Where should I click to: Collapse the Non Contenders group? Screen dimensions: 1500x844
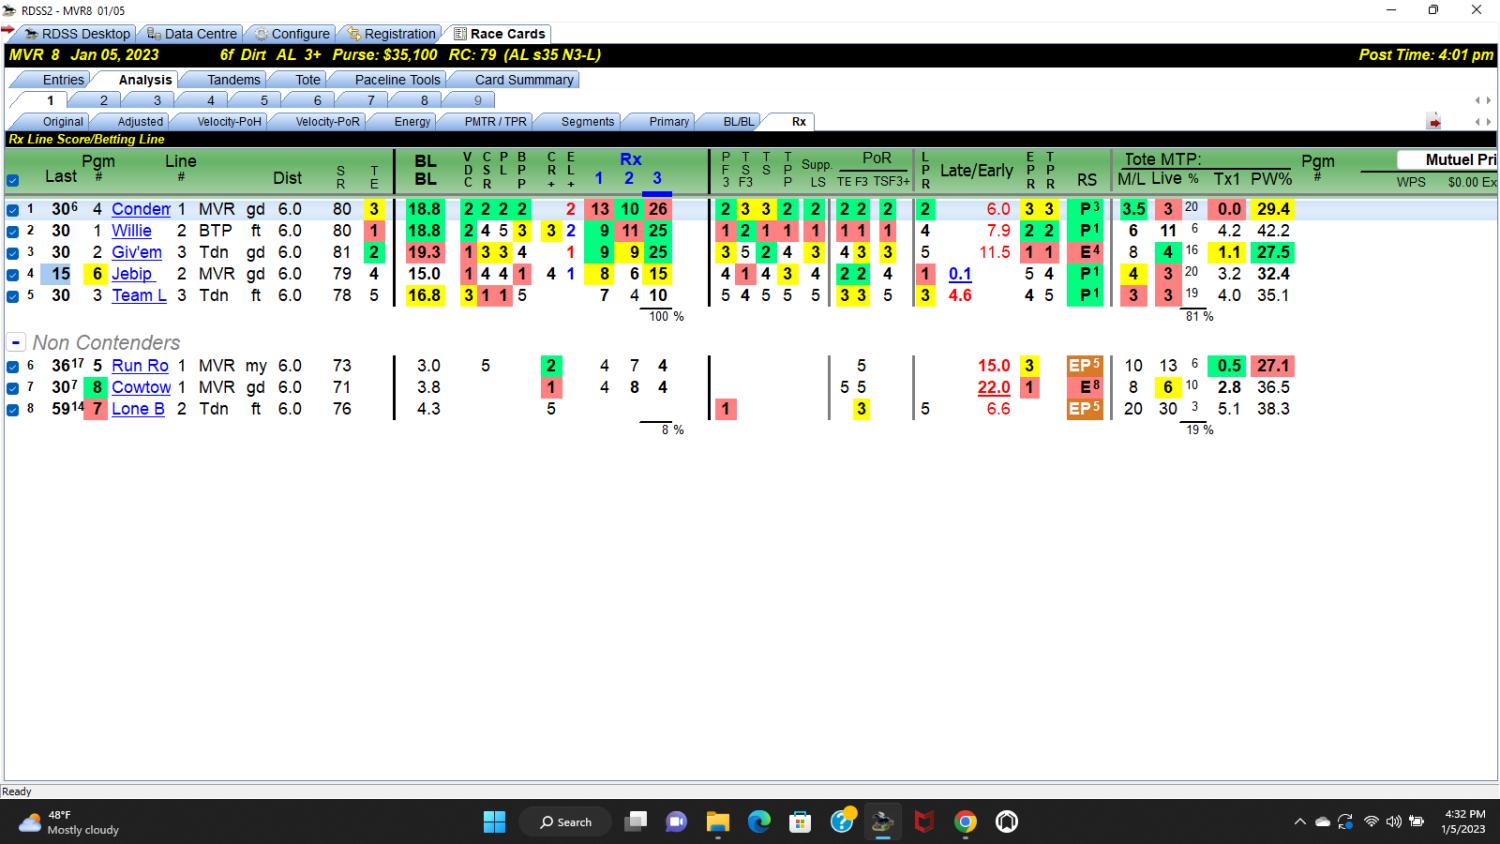15,342
